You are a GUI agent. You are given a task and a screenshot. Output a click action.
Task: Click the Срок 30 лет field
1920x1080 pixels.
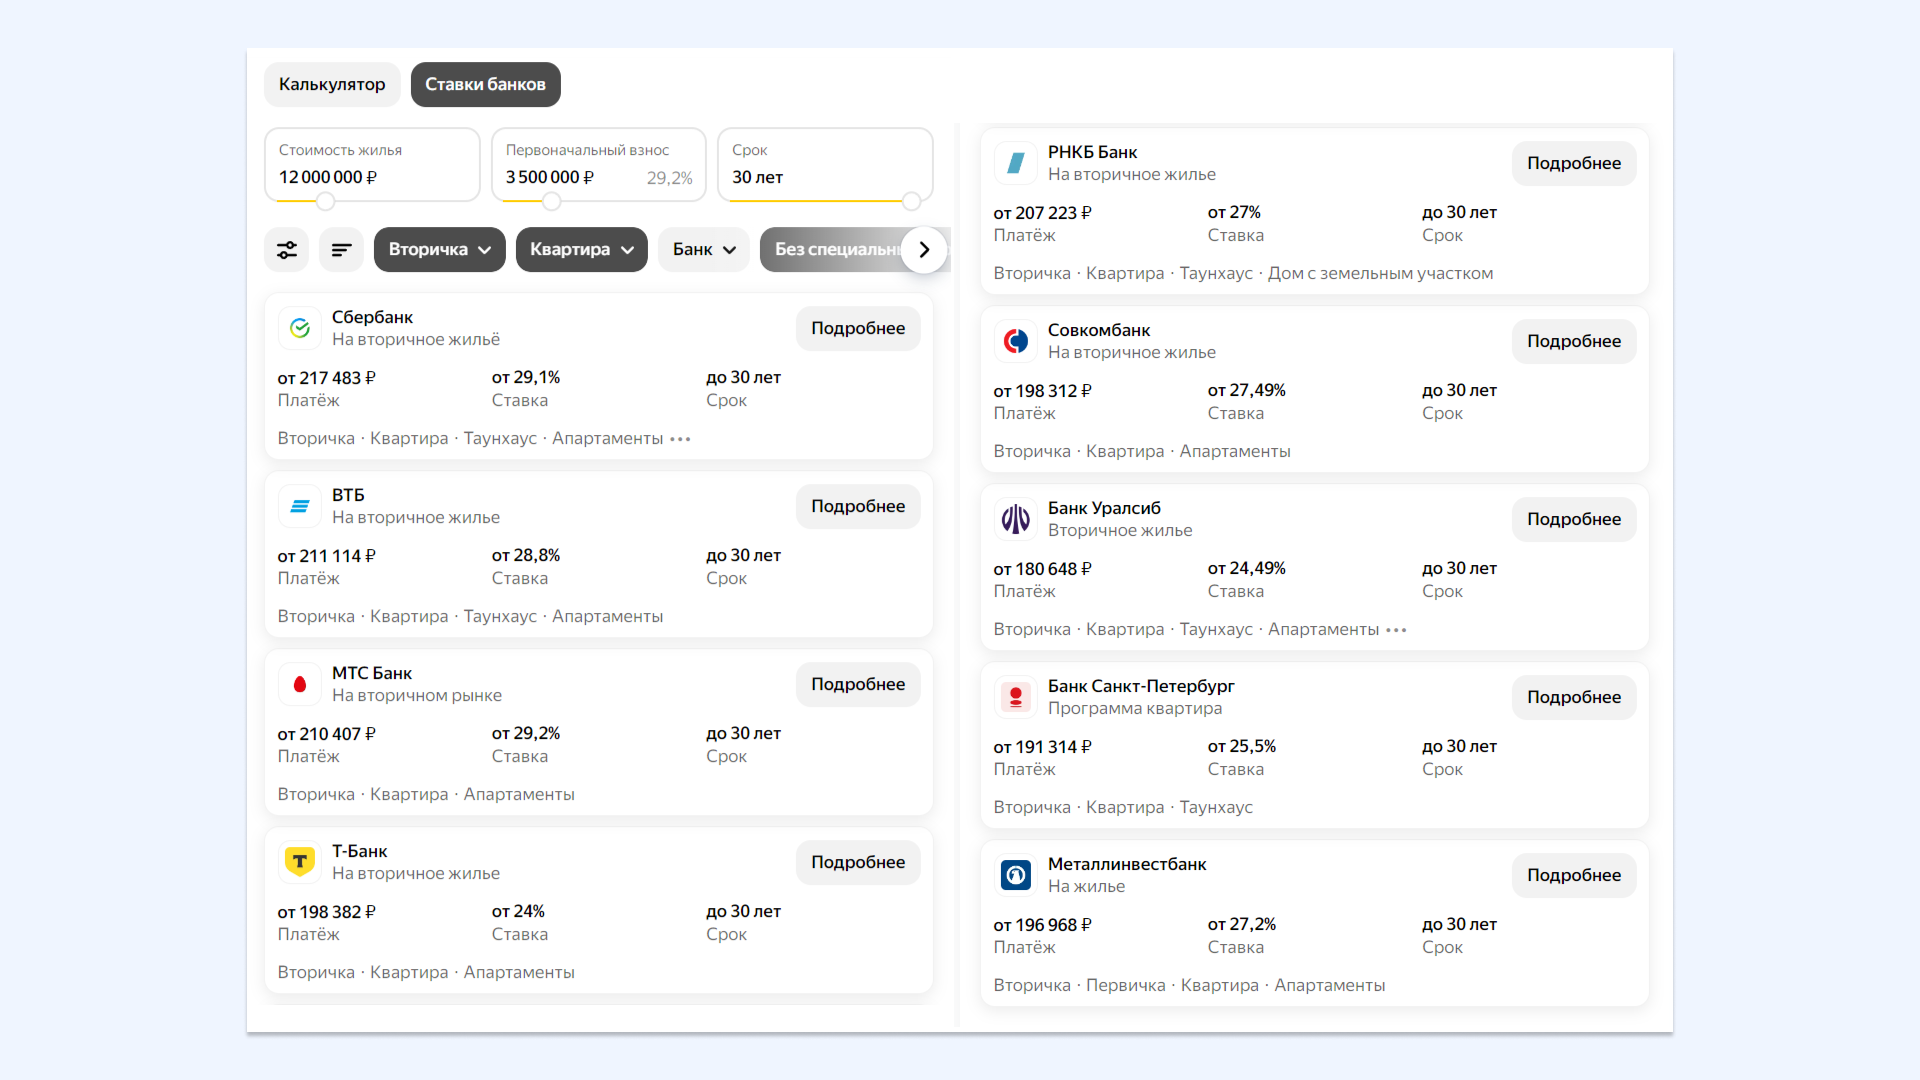[825, 165]
